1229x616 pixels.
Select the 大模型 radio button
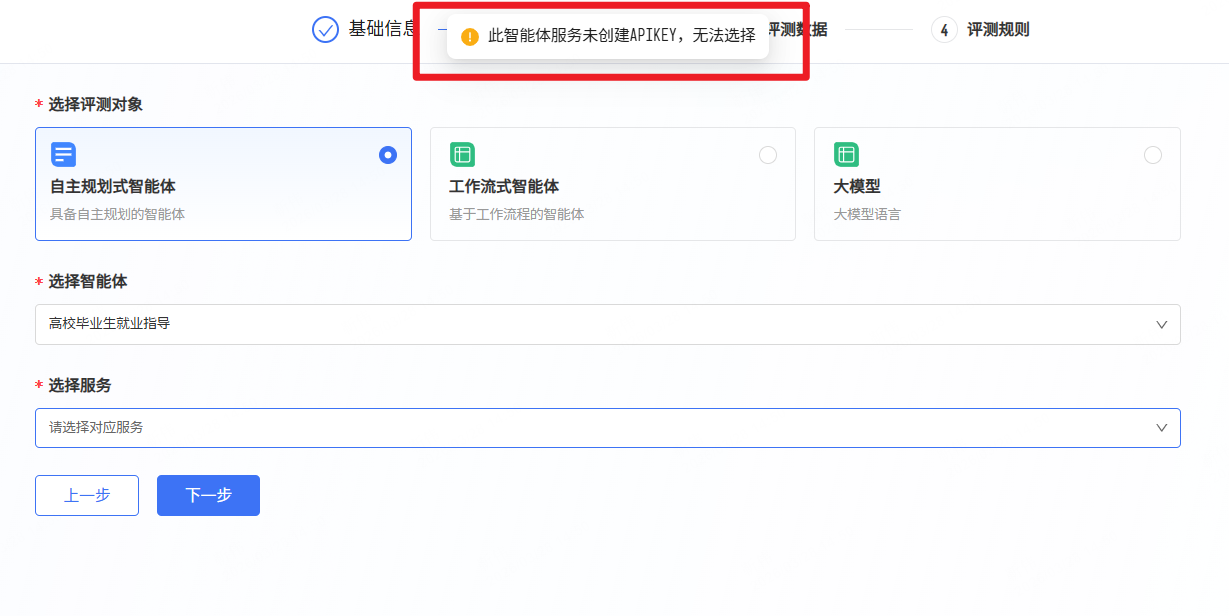(x=1153, y=155)
